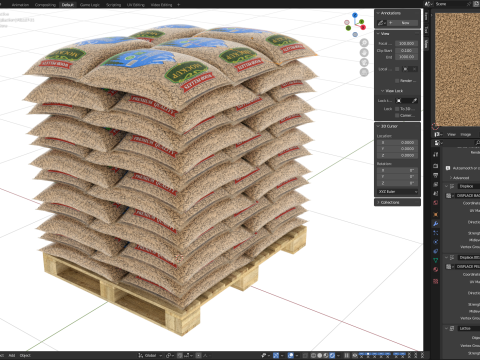Click the Lattice modifier type icon

click(x=452, y=328)
